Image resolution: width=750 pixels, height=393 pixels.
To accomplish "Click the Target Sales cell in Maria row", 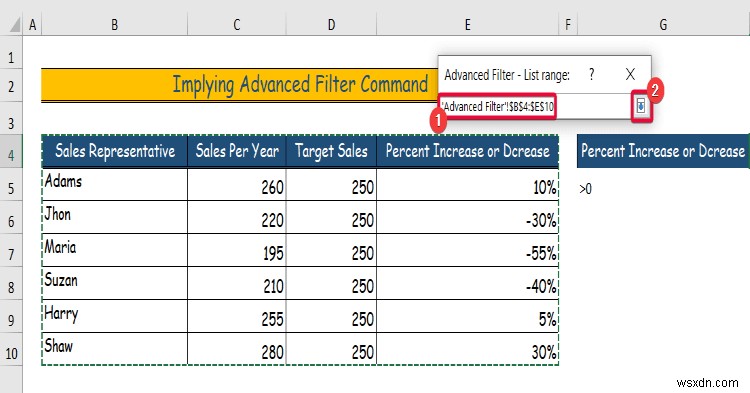I will coord(331,250).
